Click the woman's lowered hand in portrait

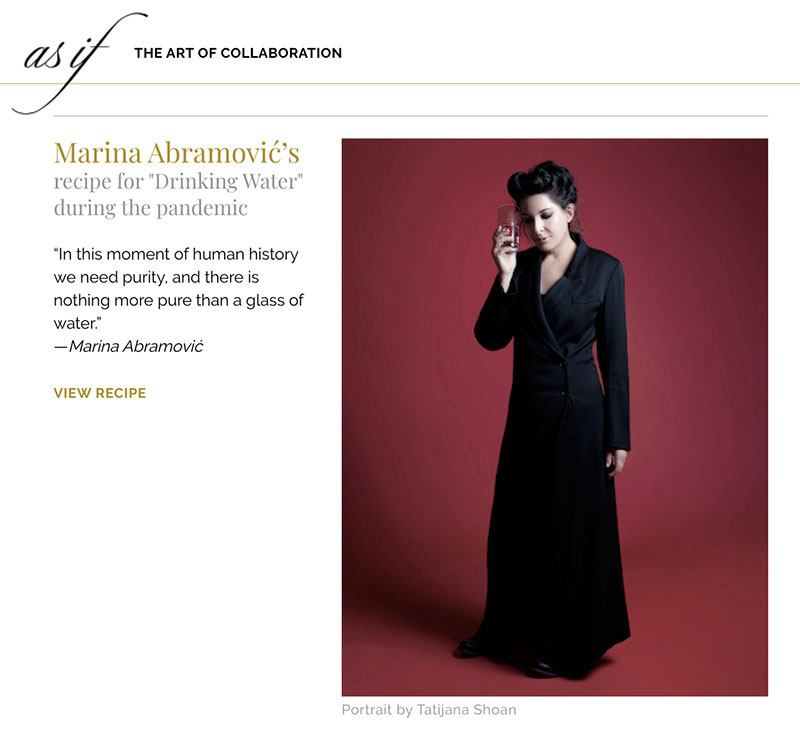click(x=616, y=463)
